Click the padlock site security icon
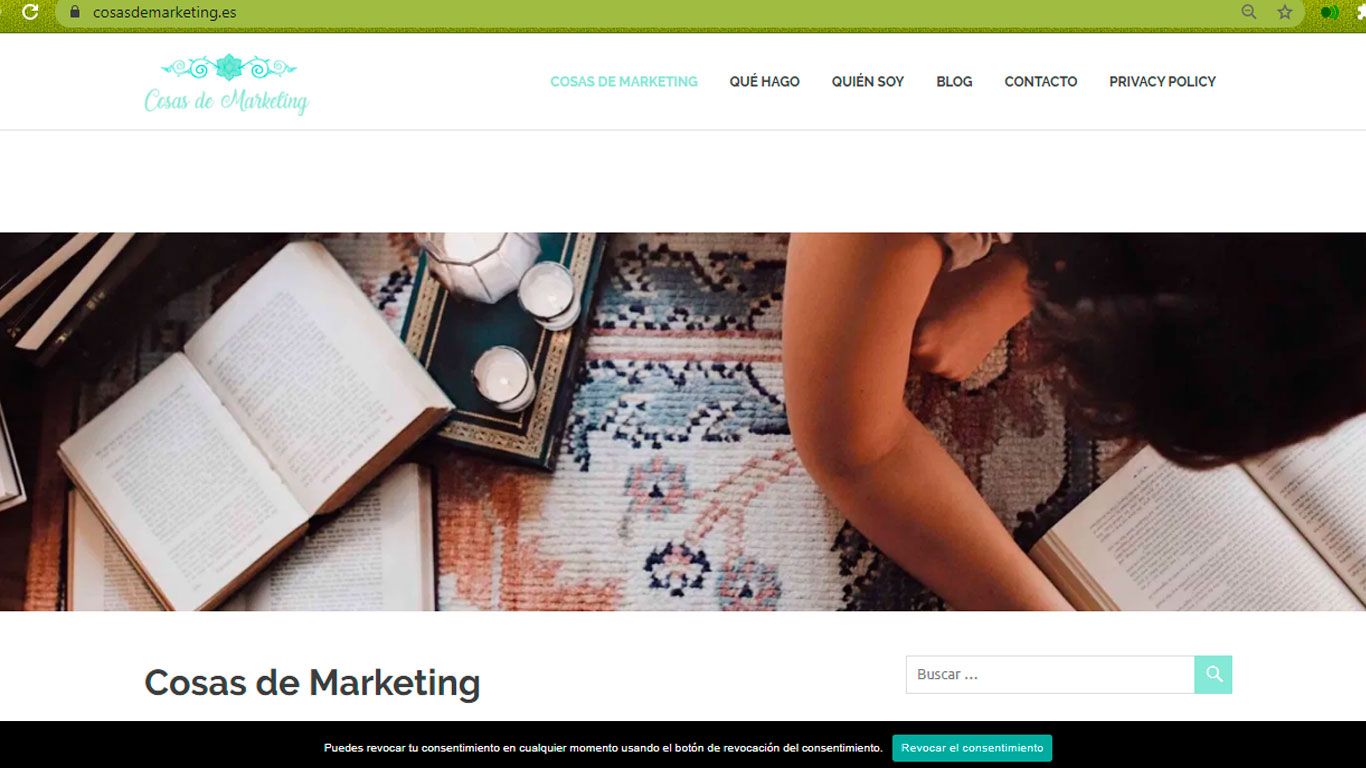The height and width of the screenshot is (768, 1366). point(74,12)
